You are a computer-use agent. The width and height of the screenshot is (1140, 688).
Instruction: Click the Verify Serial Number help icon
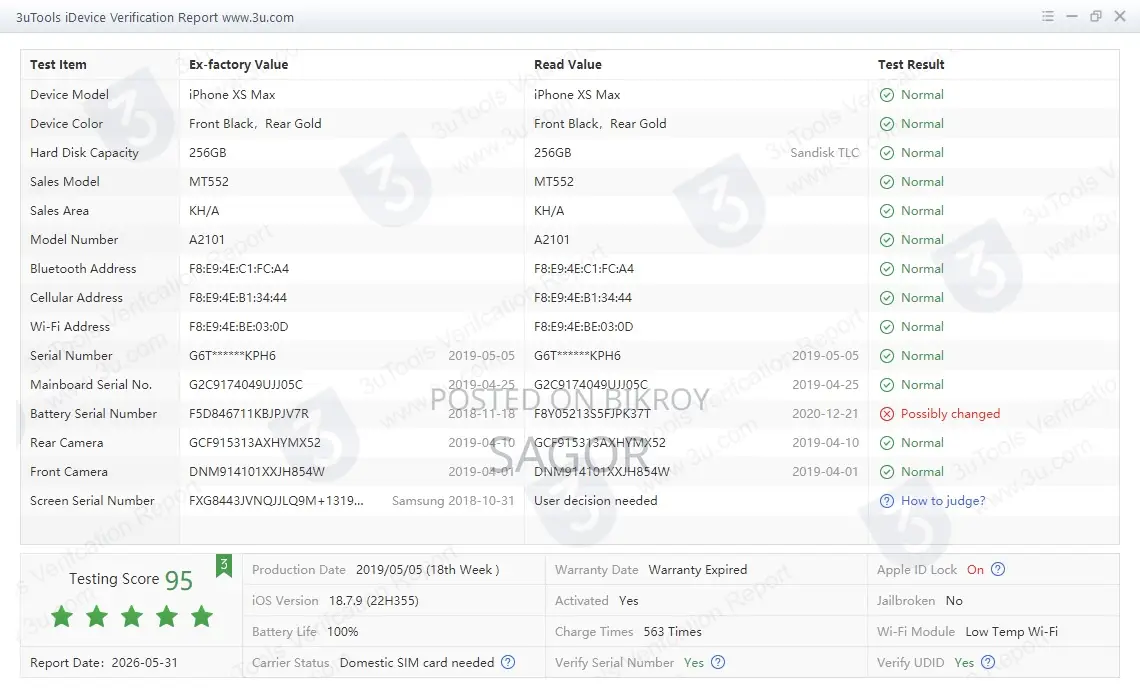tap(718, 662)
